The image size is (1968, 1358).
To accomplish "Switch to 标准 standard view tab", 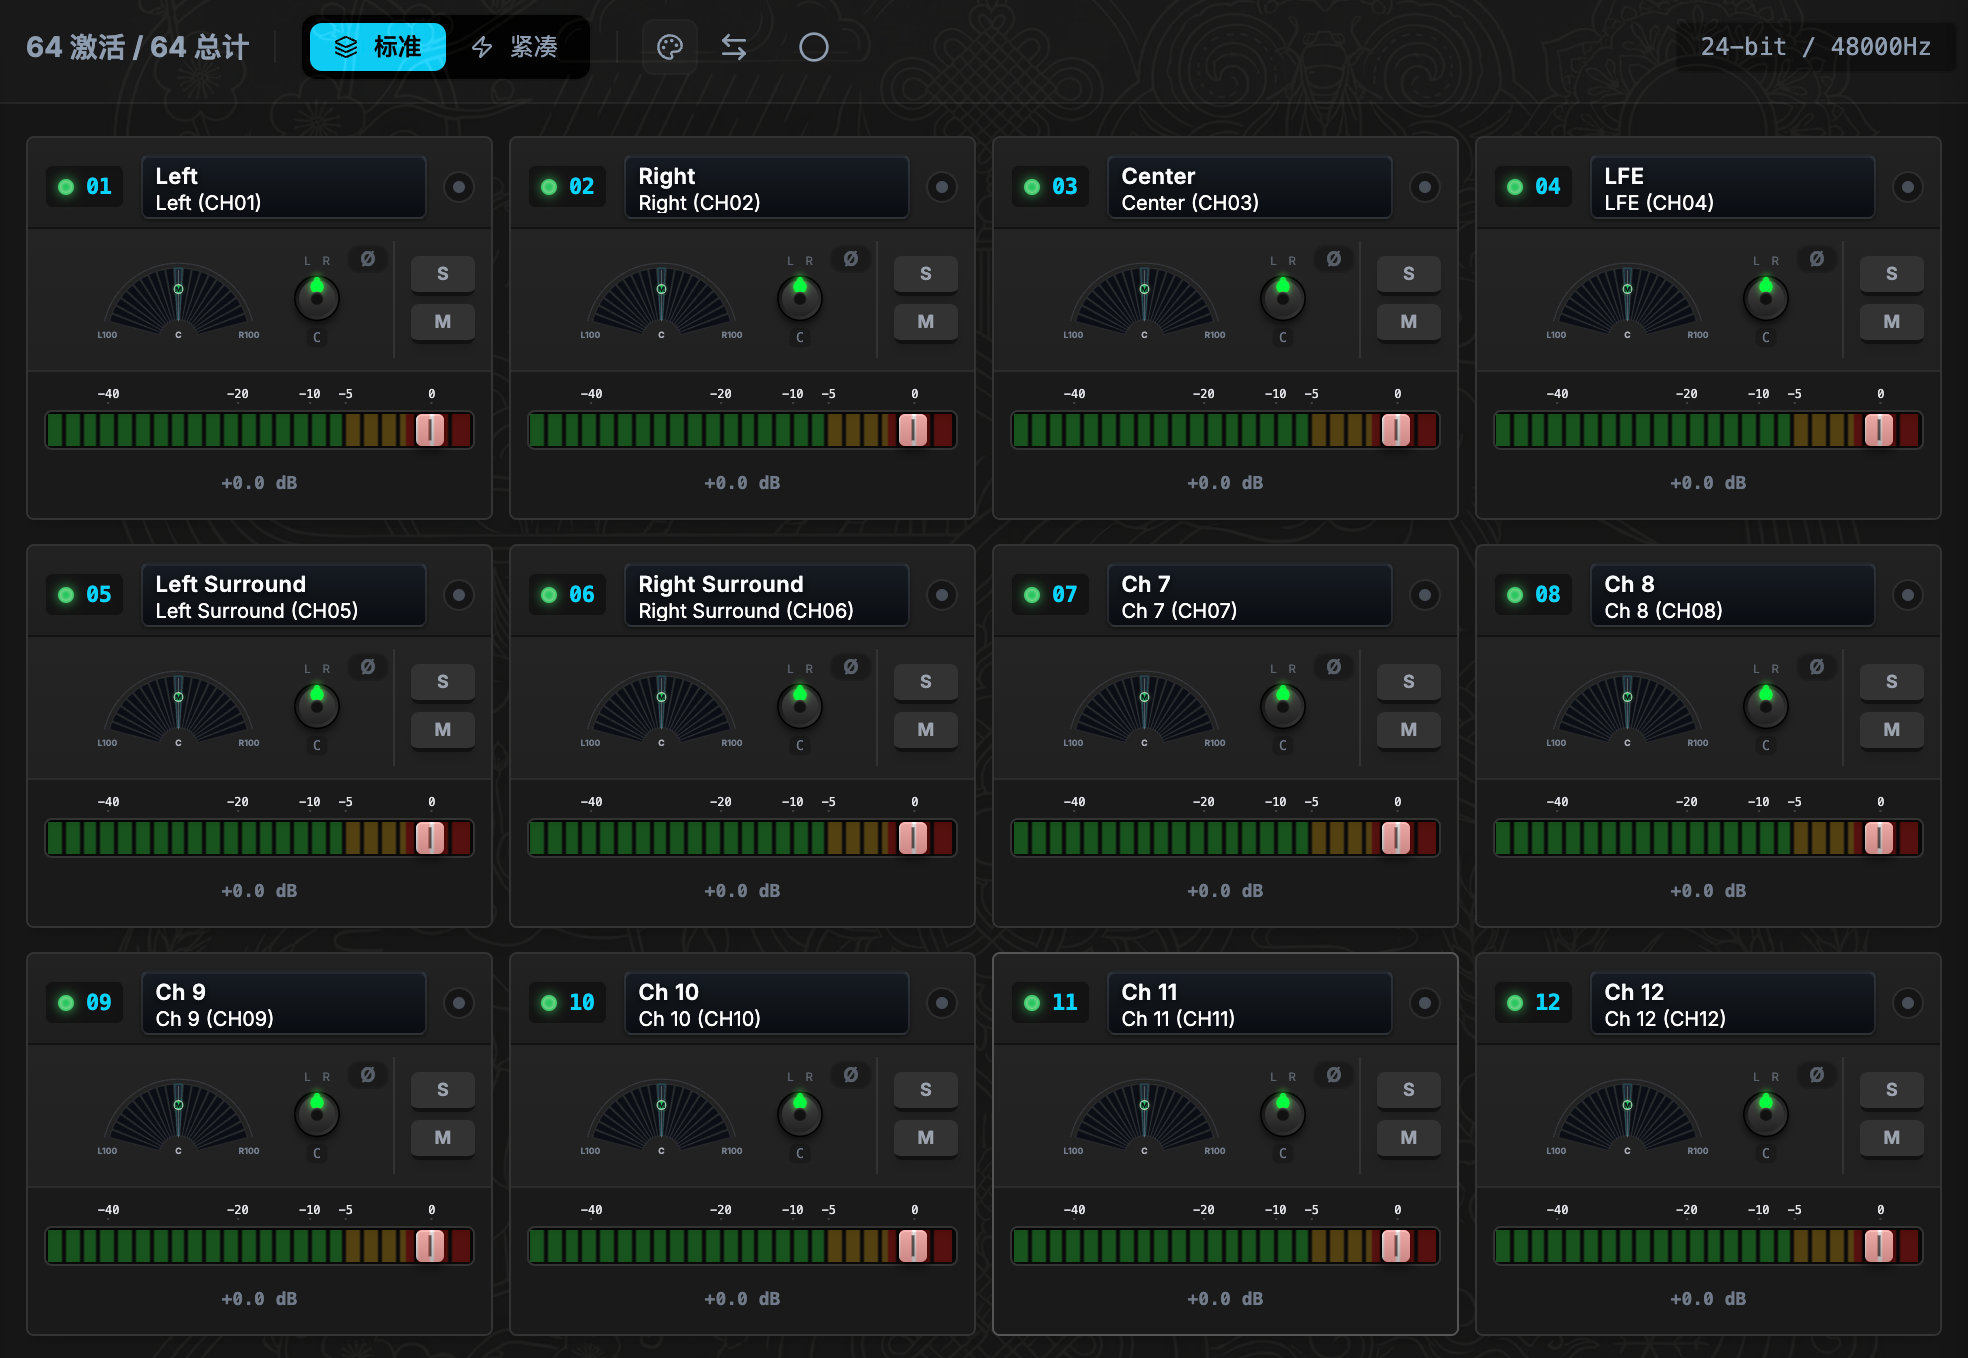I will coord(378,47).
